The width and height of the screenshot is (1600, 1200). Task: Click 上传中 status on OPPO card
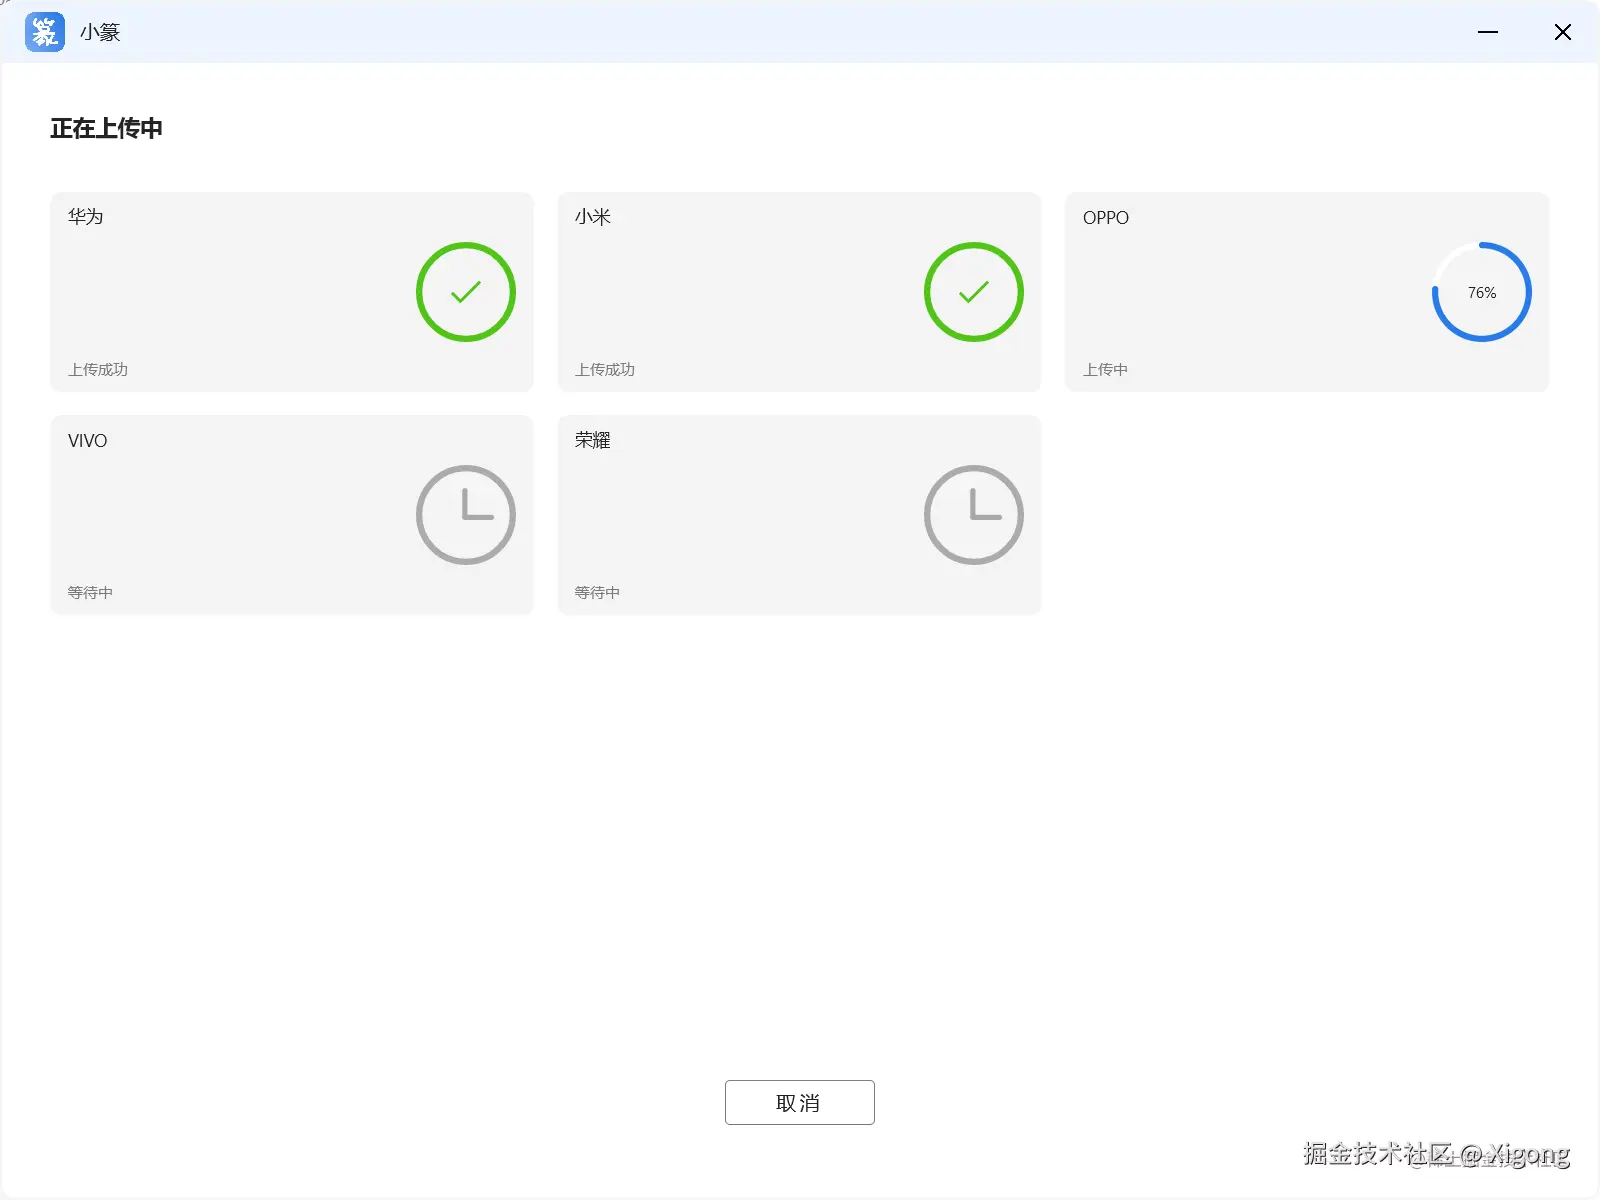coord(1106,370)
